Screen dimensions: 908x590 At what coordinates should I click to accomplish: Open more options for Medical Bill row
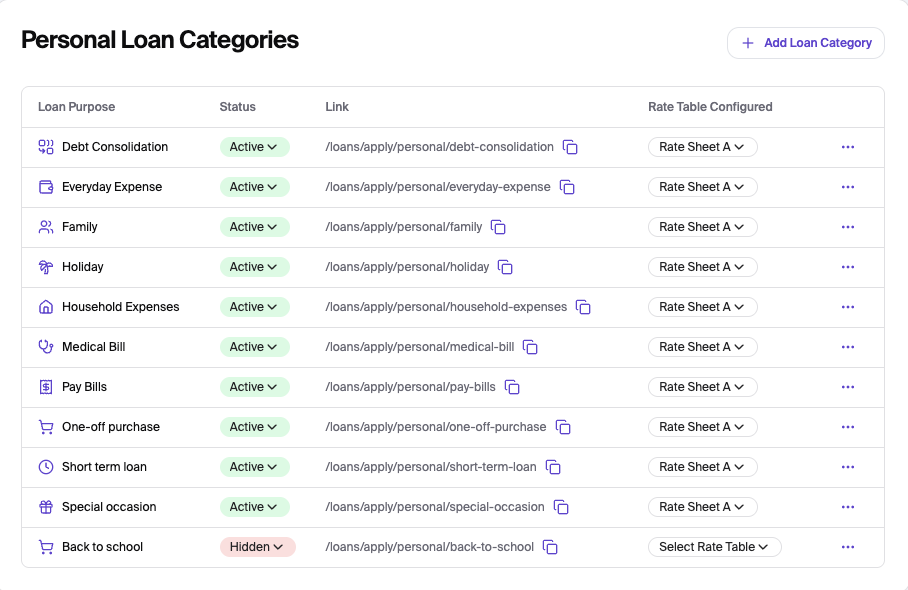(848, 347)
